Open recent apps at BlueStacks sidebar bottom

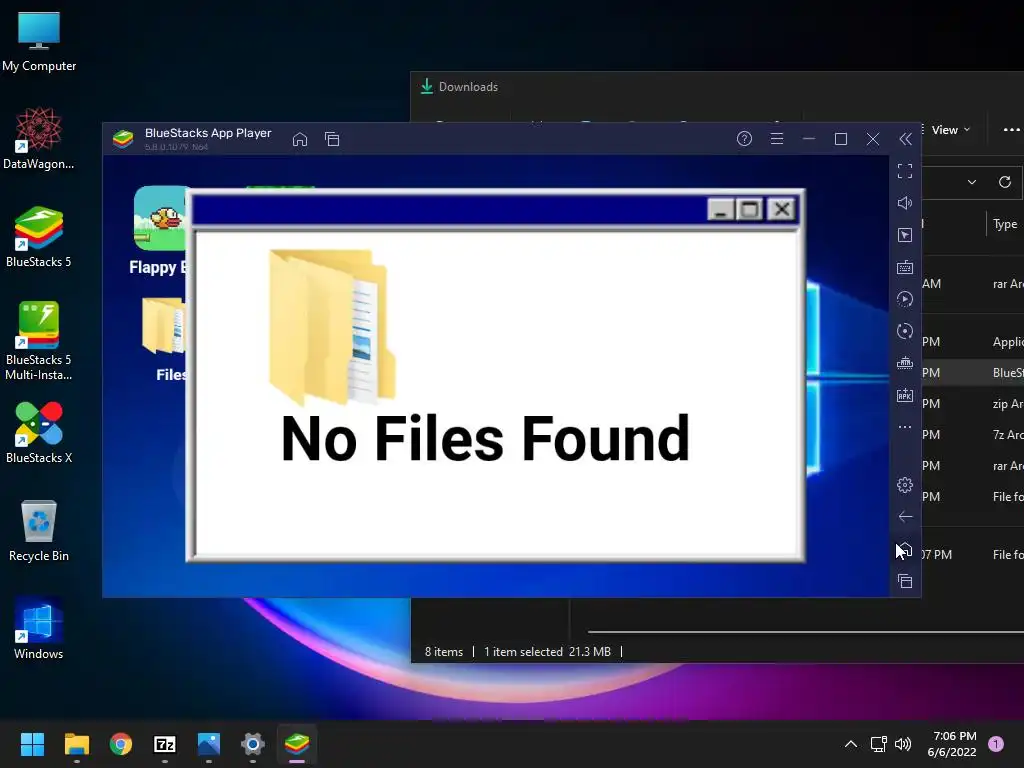click(x=905, y=581)
